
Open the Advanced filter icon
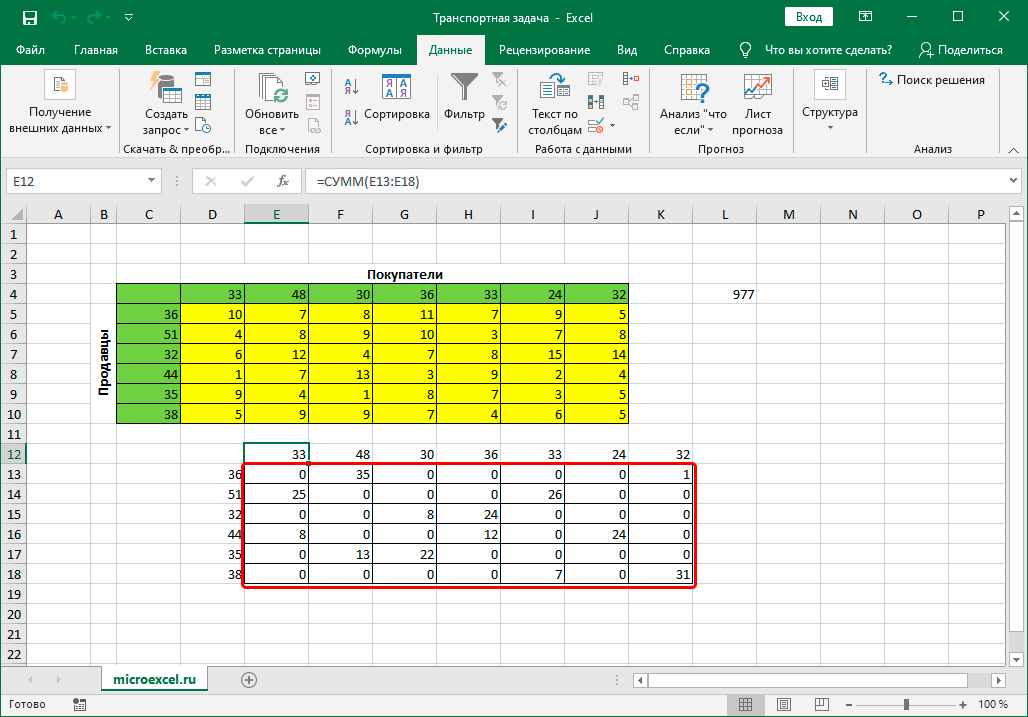[500, 125]
